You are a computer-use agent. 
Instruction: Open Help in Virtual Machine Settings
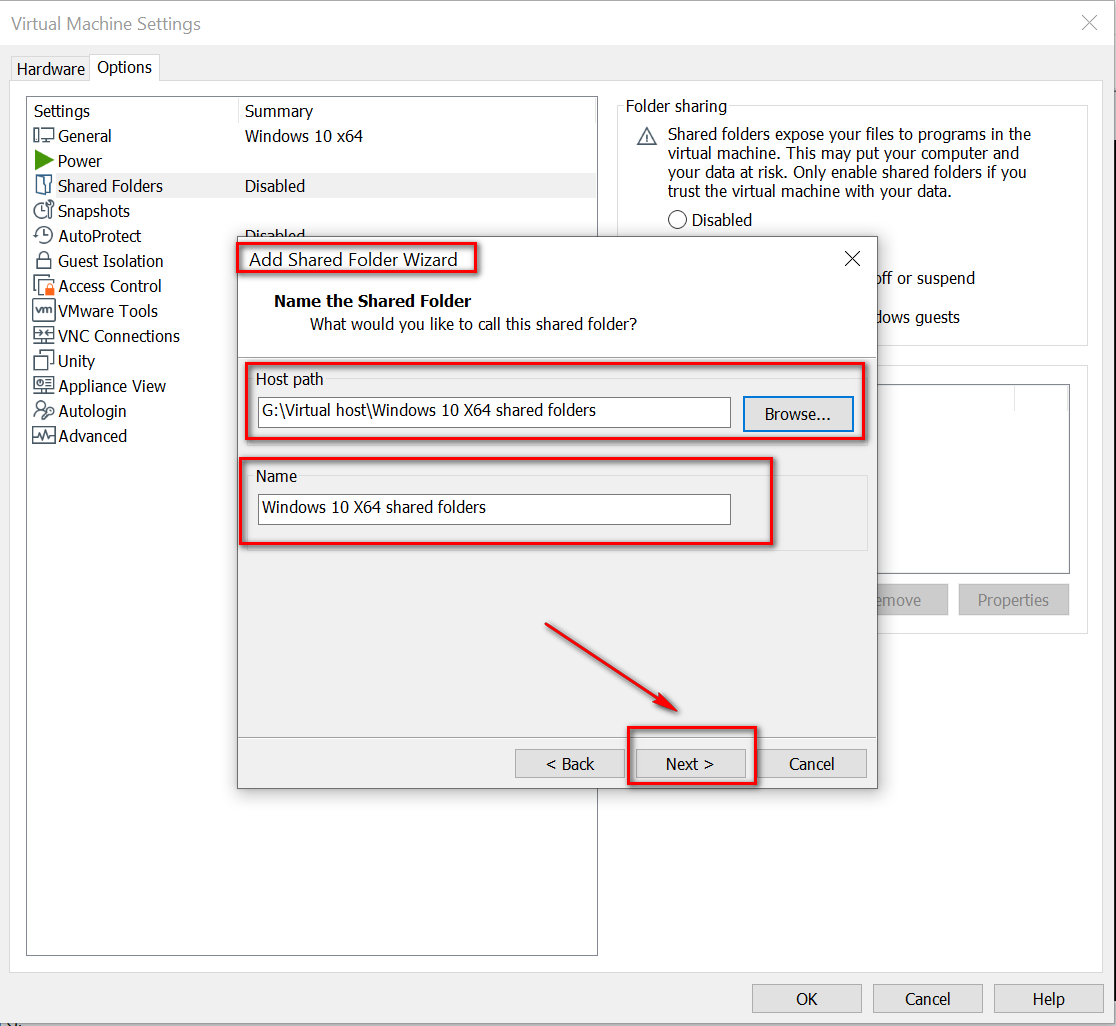(1048, 999)
